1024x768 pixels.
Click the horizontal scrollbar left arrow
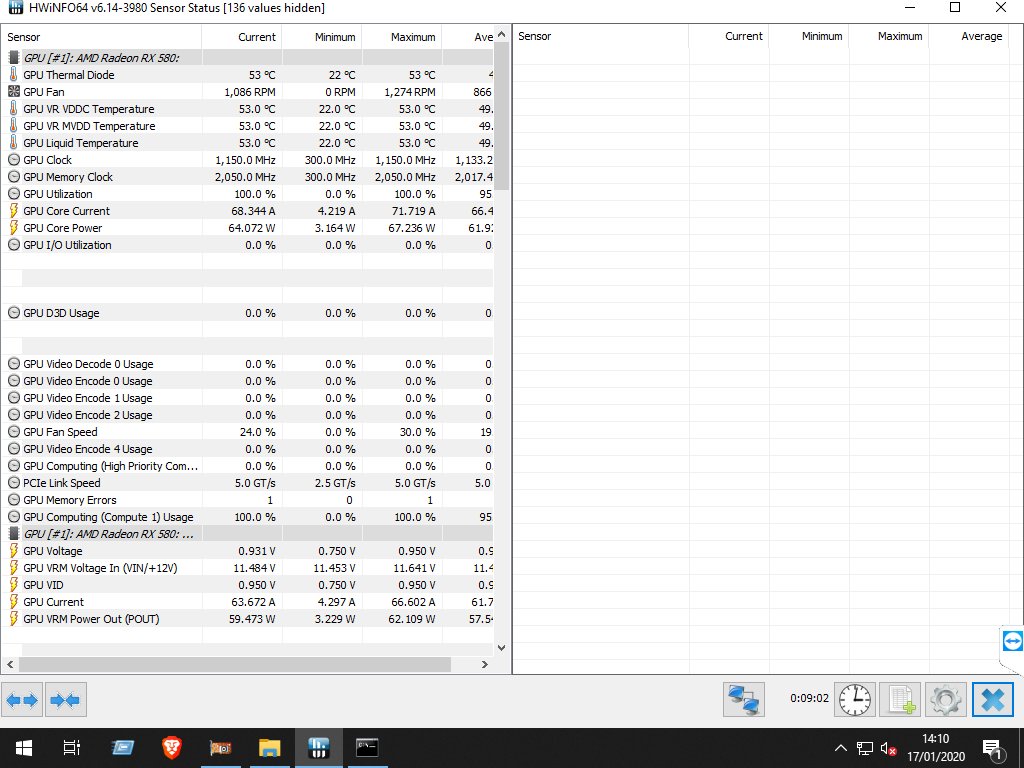click(x=10, y=665)
